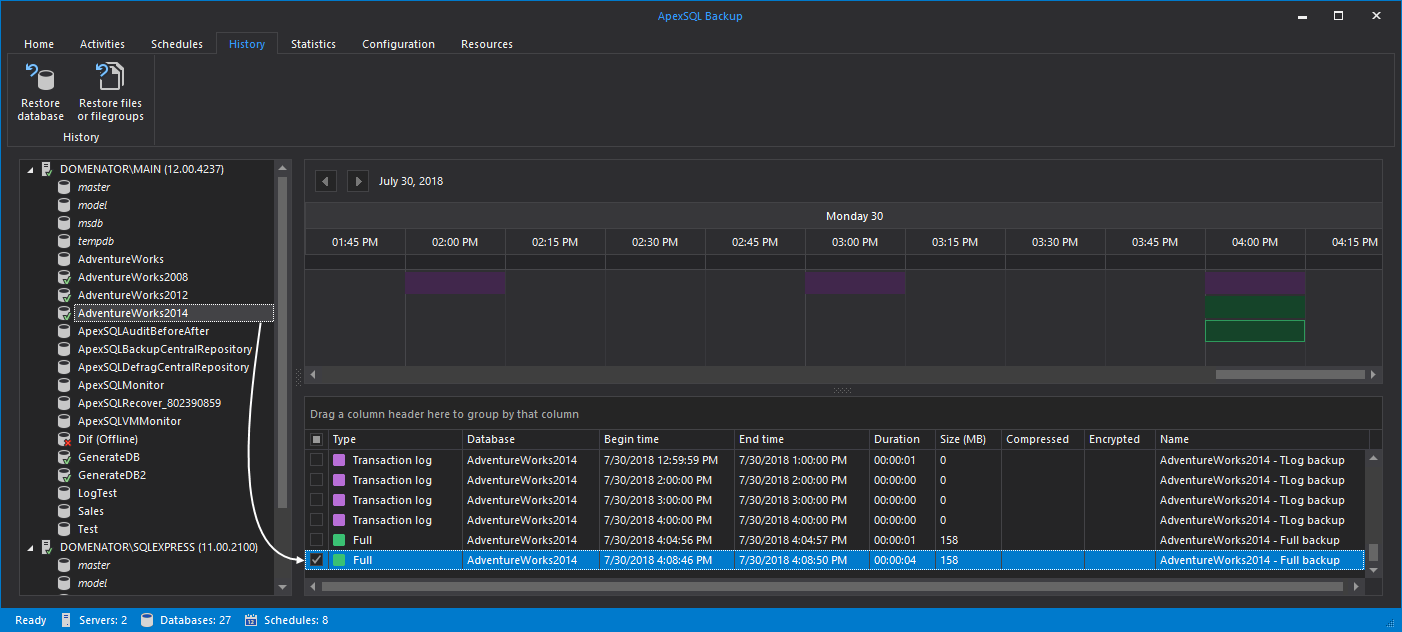Check the 12:59:59 PM Transaction log row

317,460
